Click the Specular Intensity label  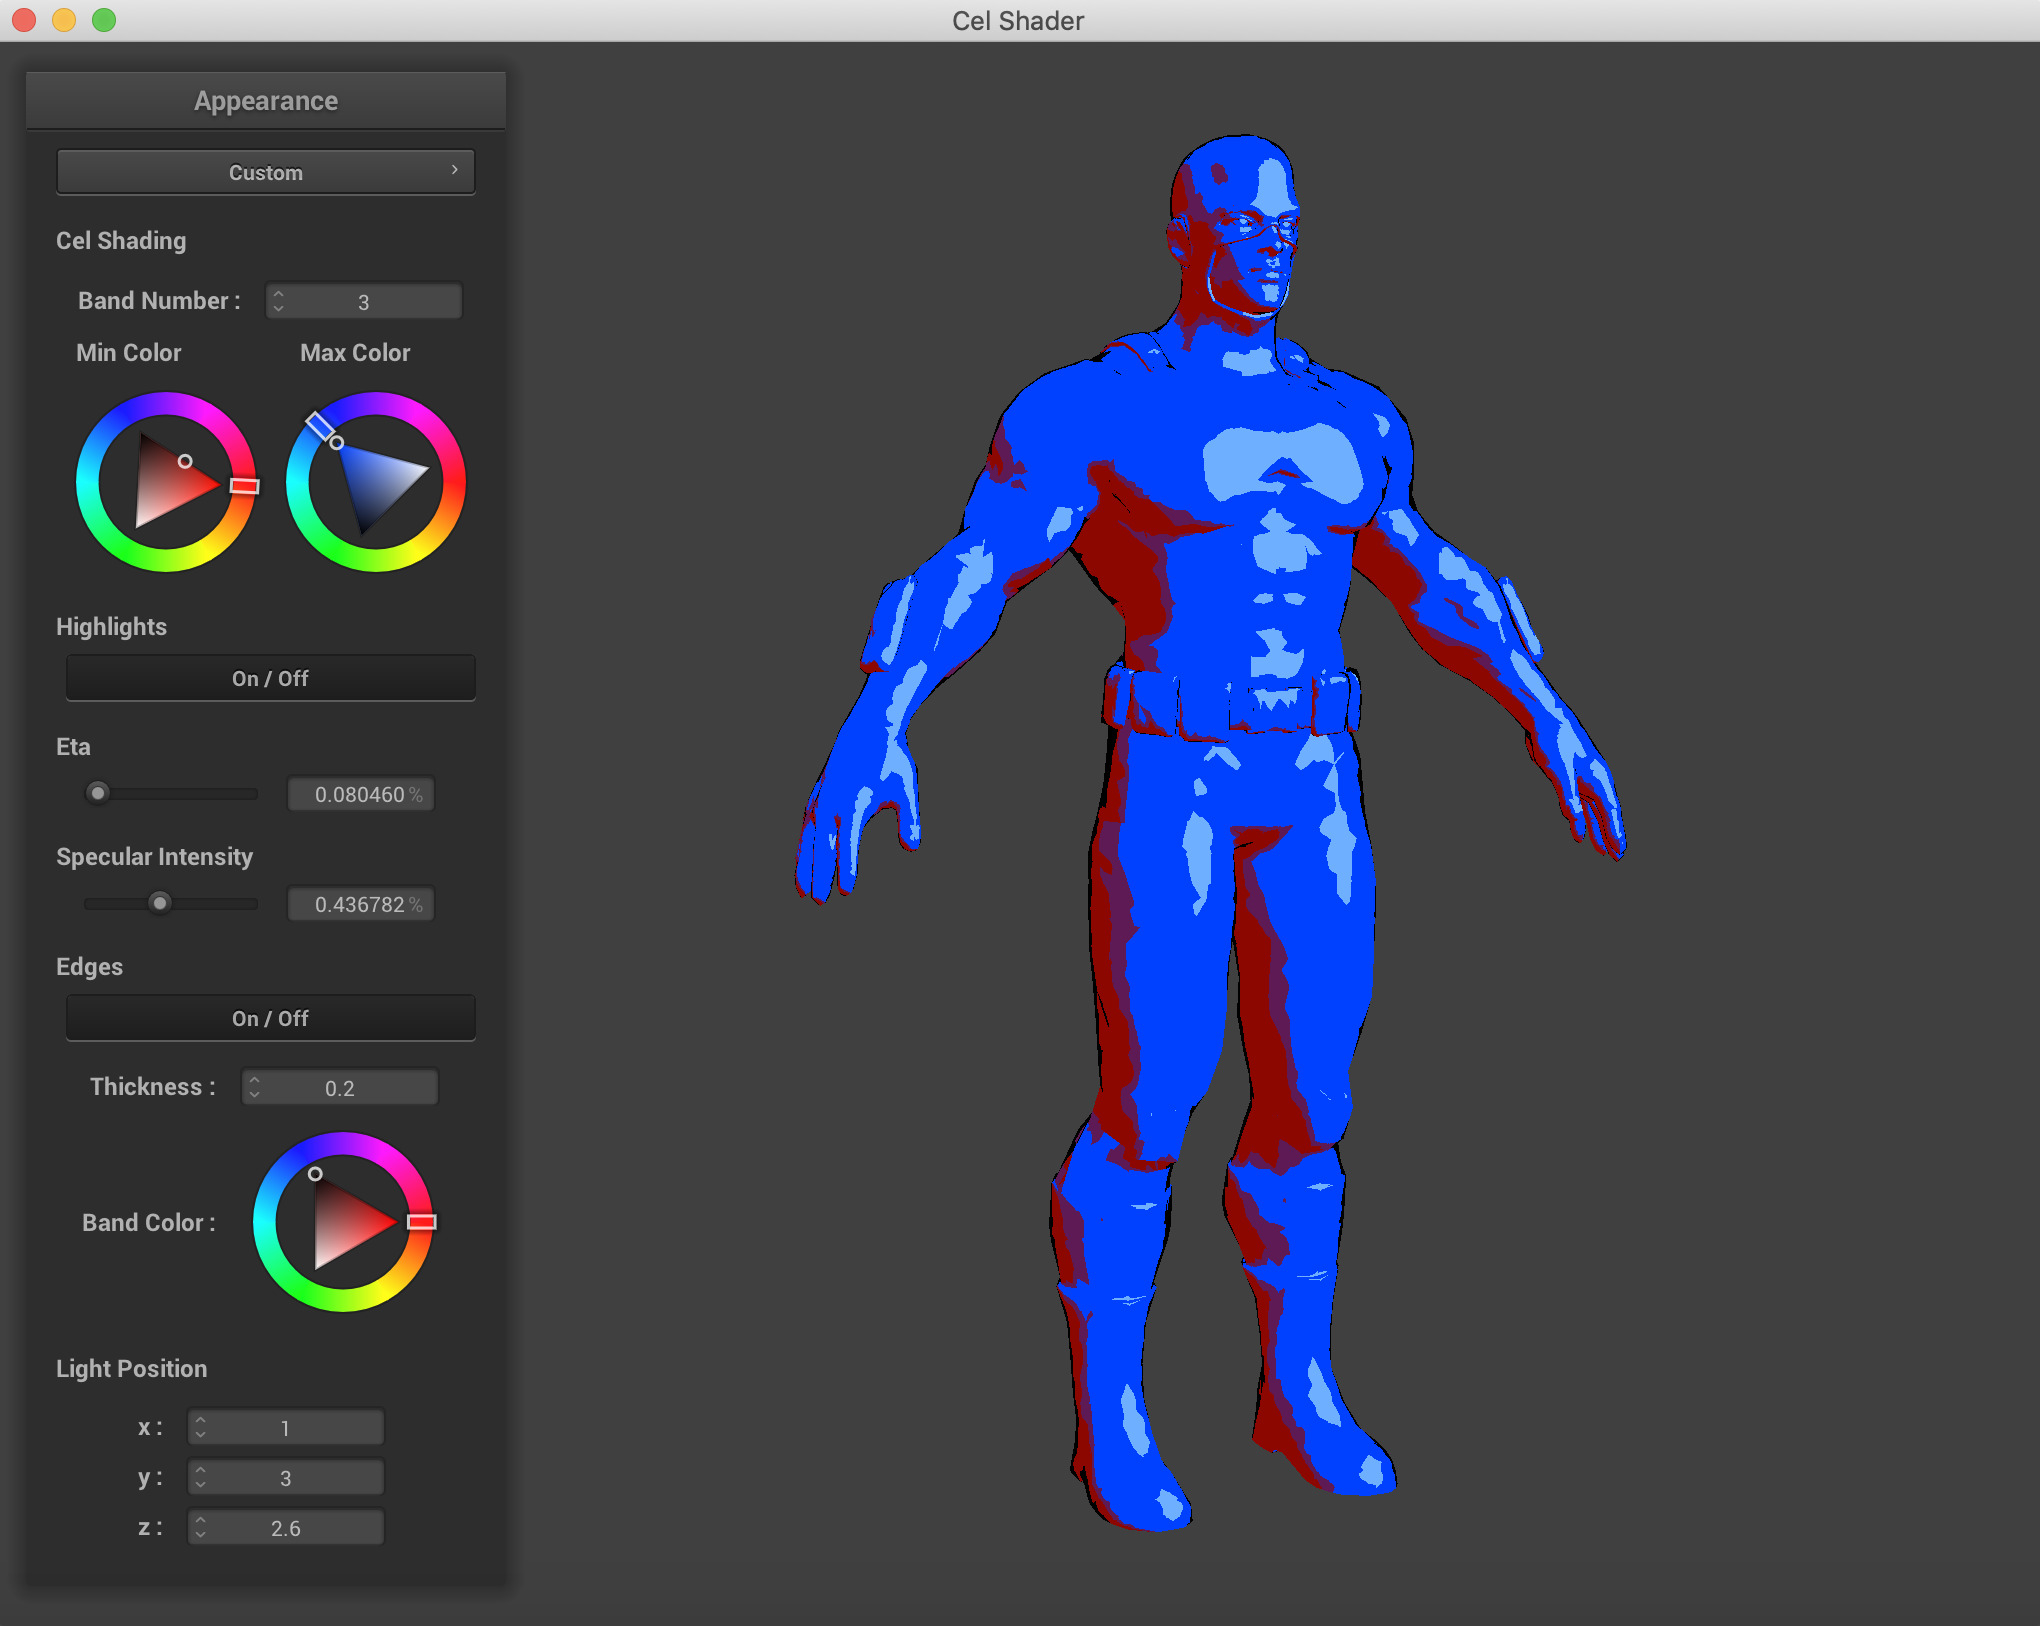click(x=155, y=857)
